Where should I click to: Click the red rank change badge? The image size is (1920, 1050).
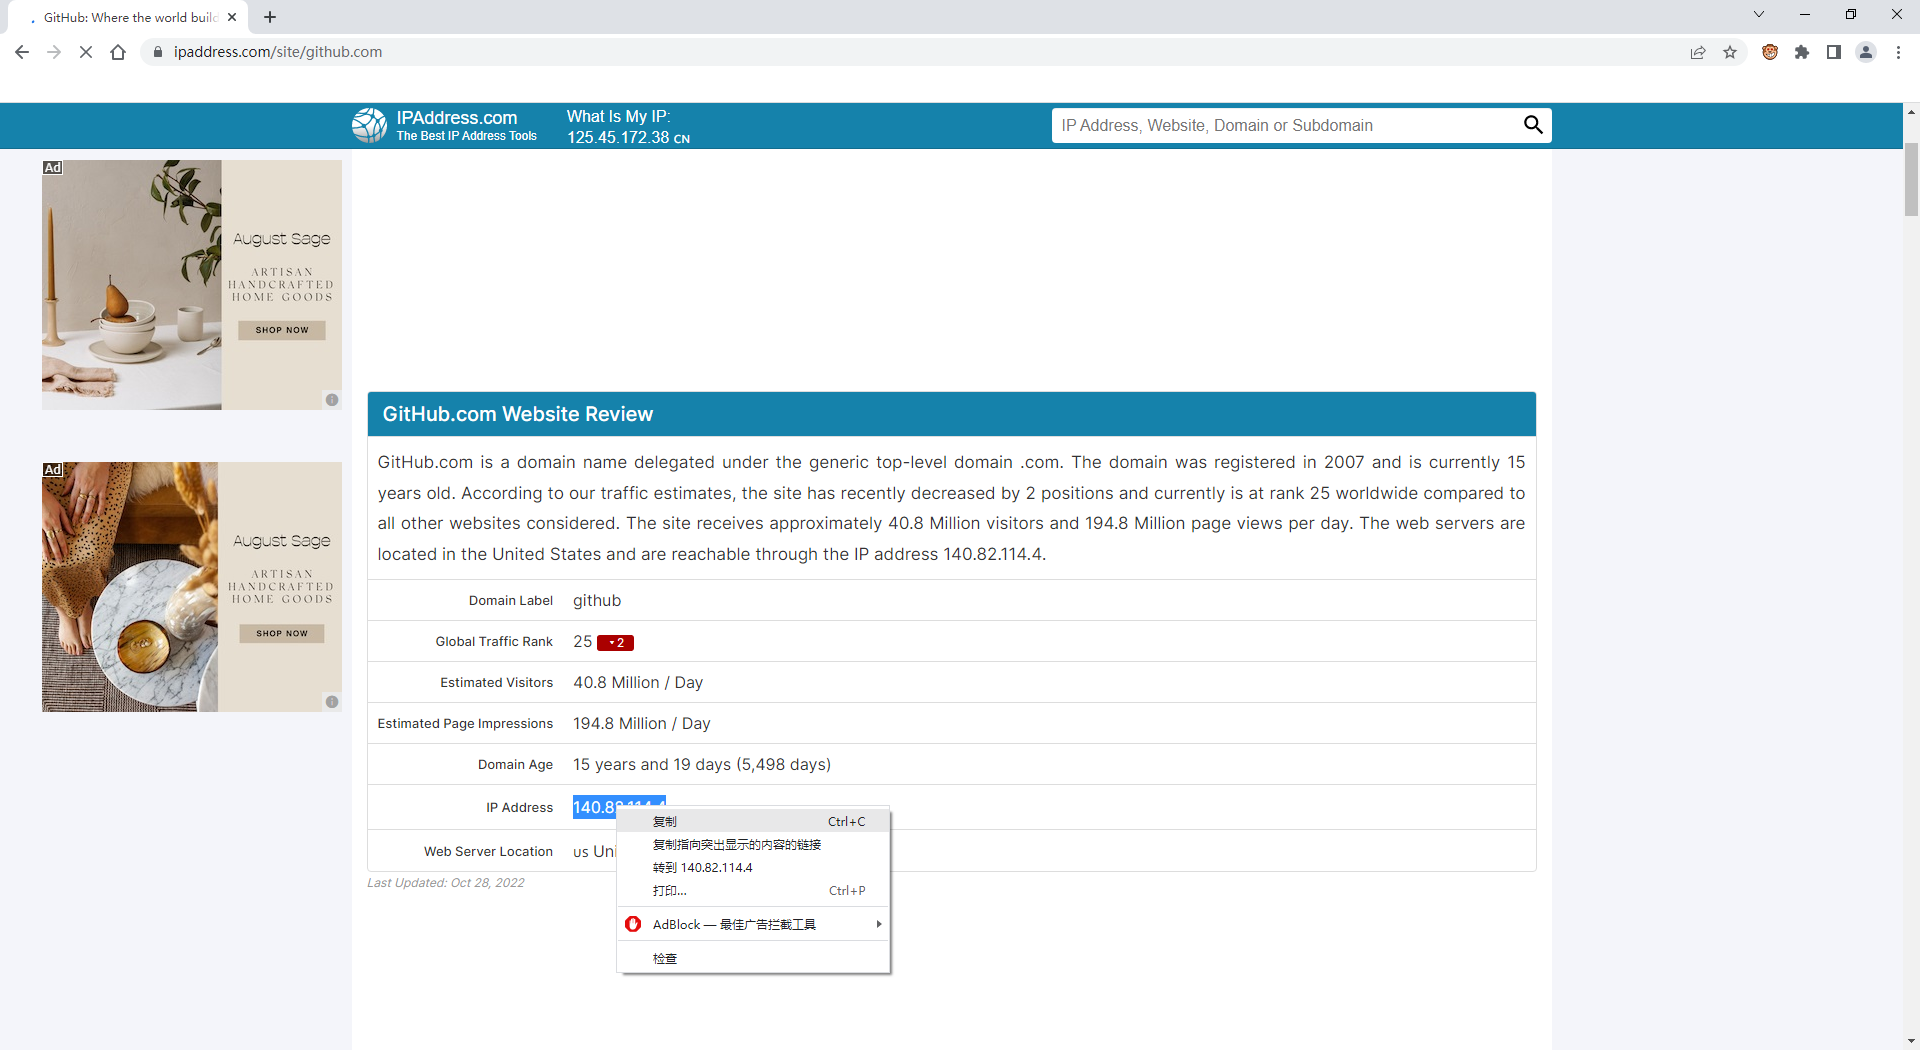615,643
